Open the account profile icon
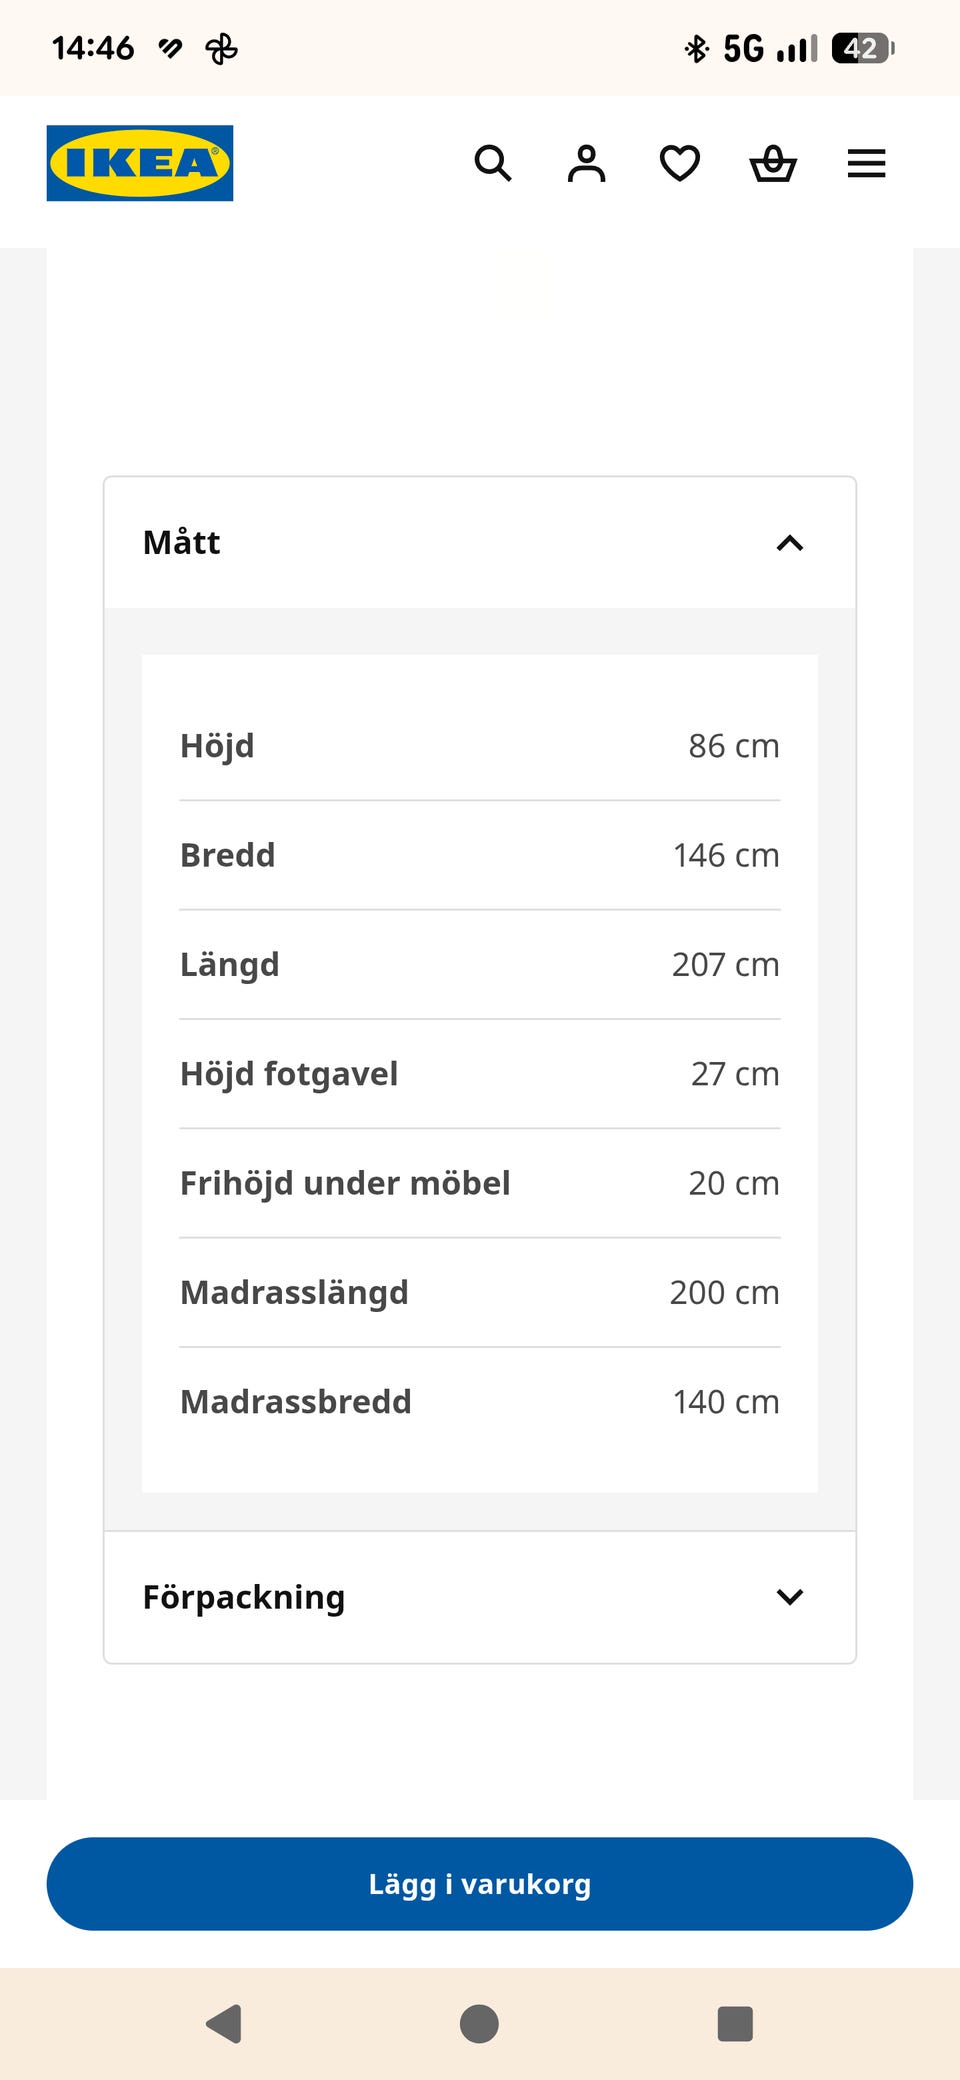 coord(586,163)
